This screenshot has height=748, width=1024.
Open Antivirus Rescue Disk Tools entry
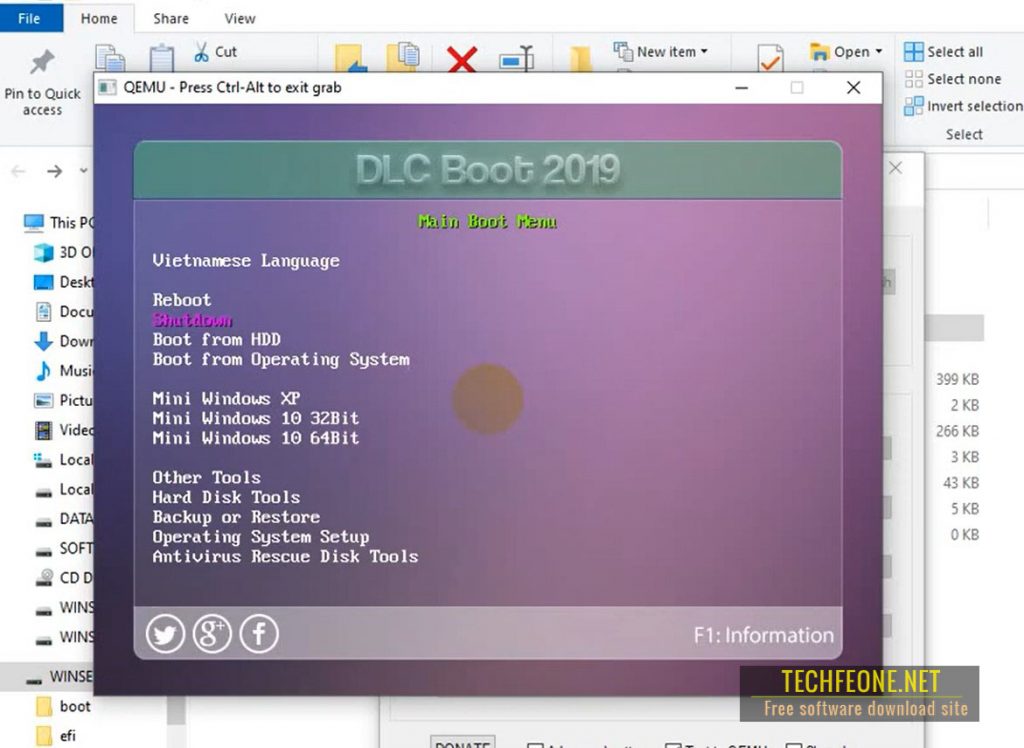click(x=285, y=557)
